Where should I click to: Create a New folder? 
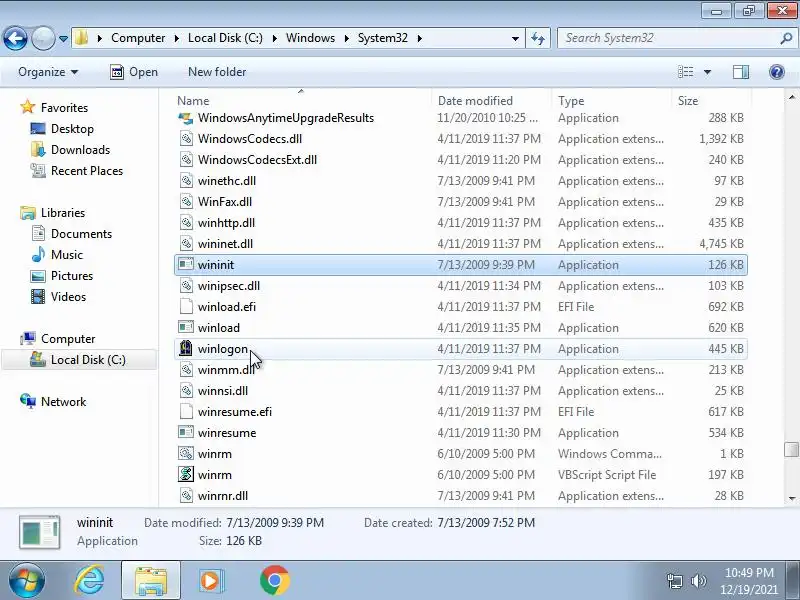217,72
